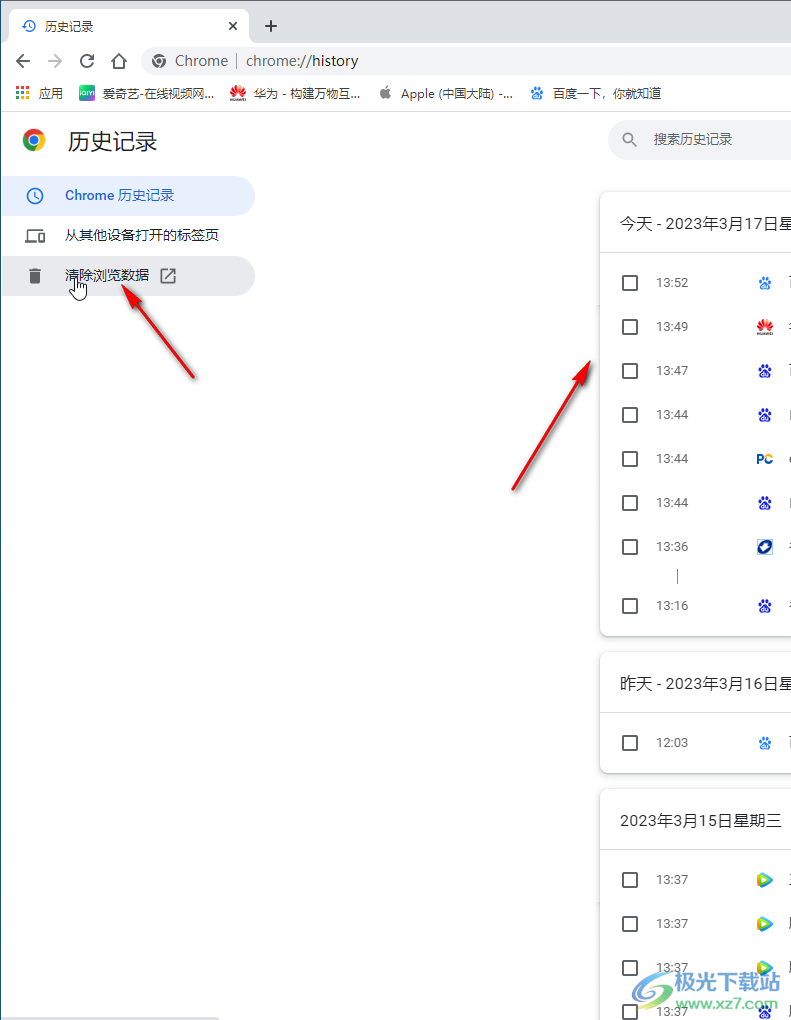Check the 13:52 history entry checkbox

[630, 283]
